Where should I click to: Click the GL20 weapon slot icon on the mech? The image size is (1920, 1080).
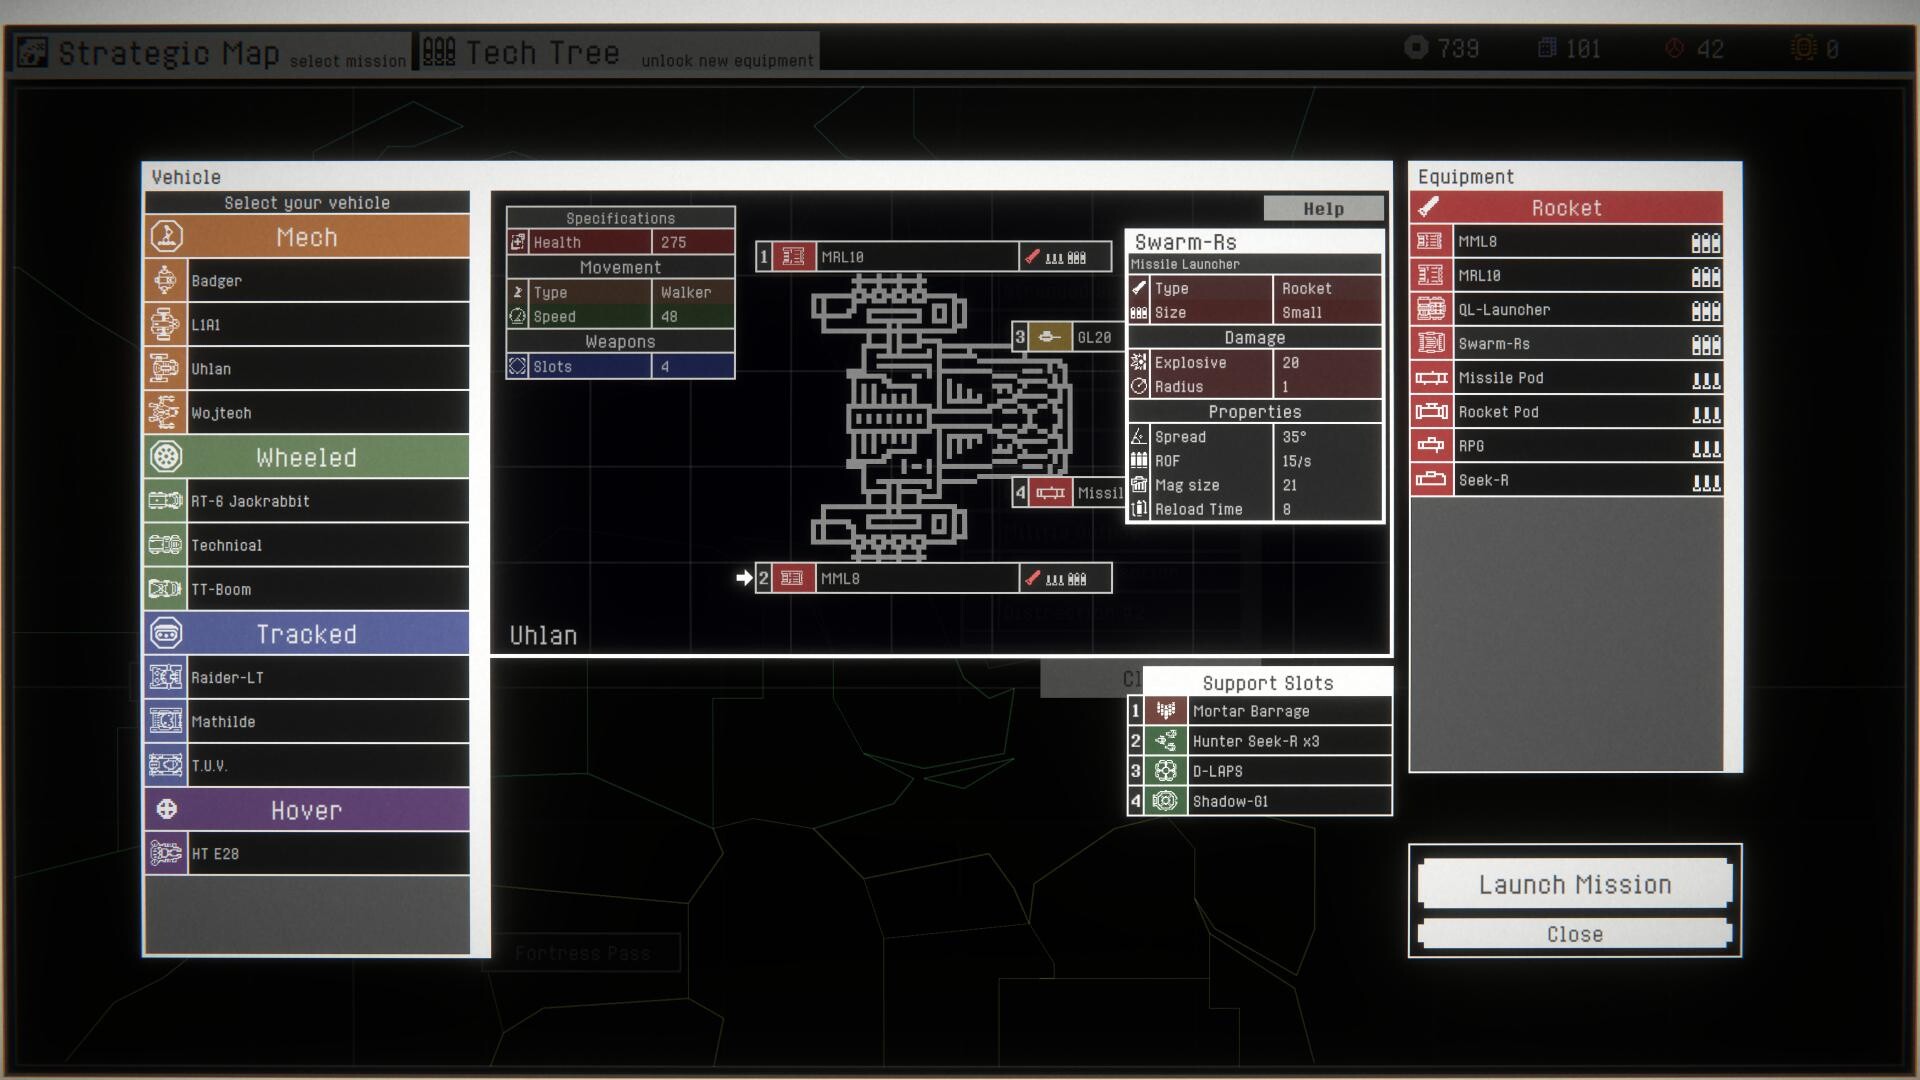pos(1048,337)
